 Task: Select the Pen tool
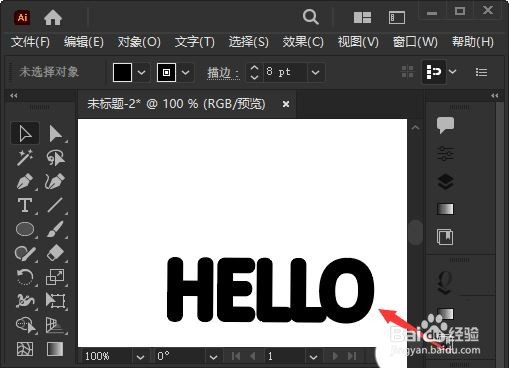[x=25, y=181]
